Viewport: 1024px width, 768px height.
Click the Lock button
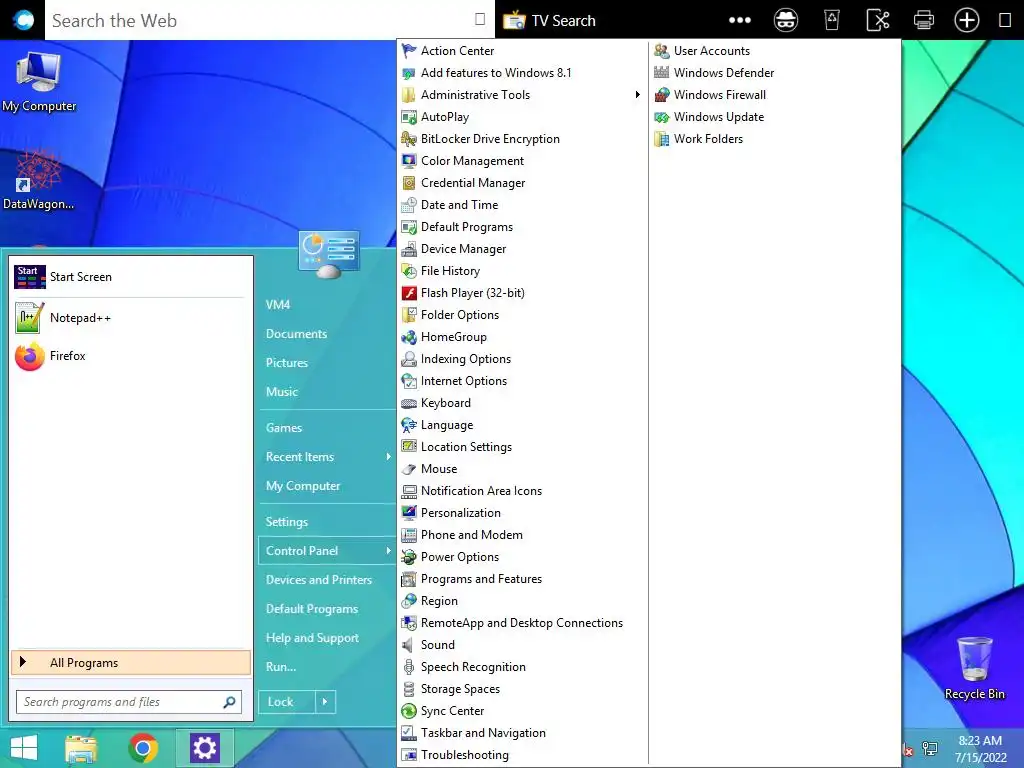coord(287,702)
